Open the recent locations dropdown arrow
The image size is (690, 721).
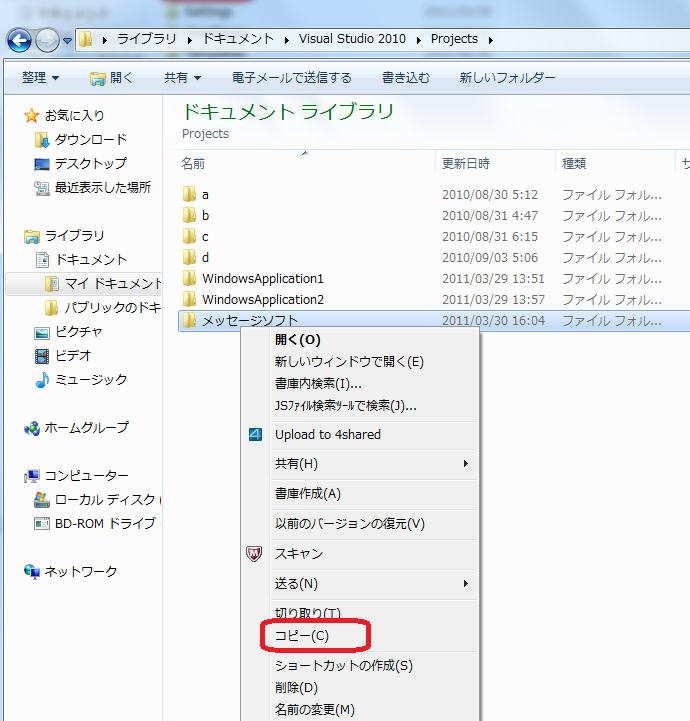[68, 41]
